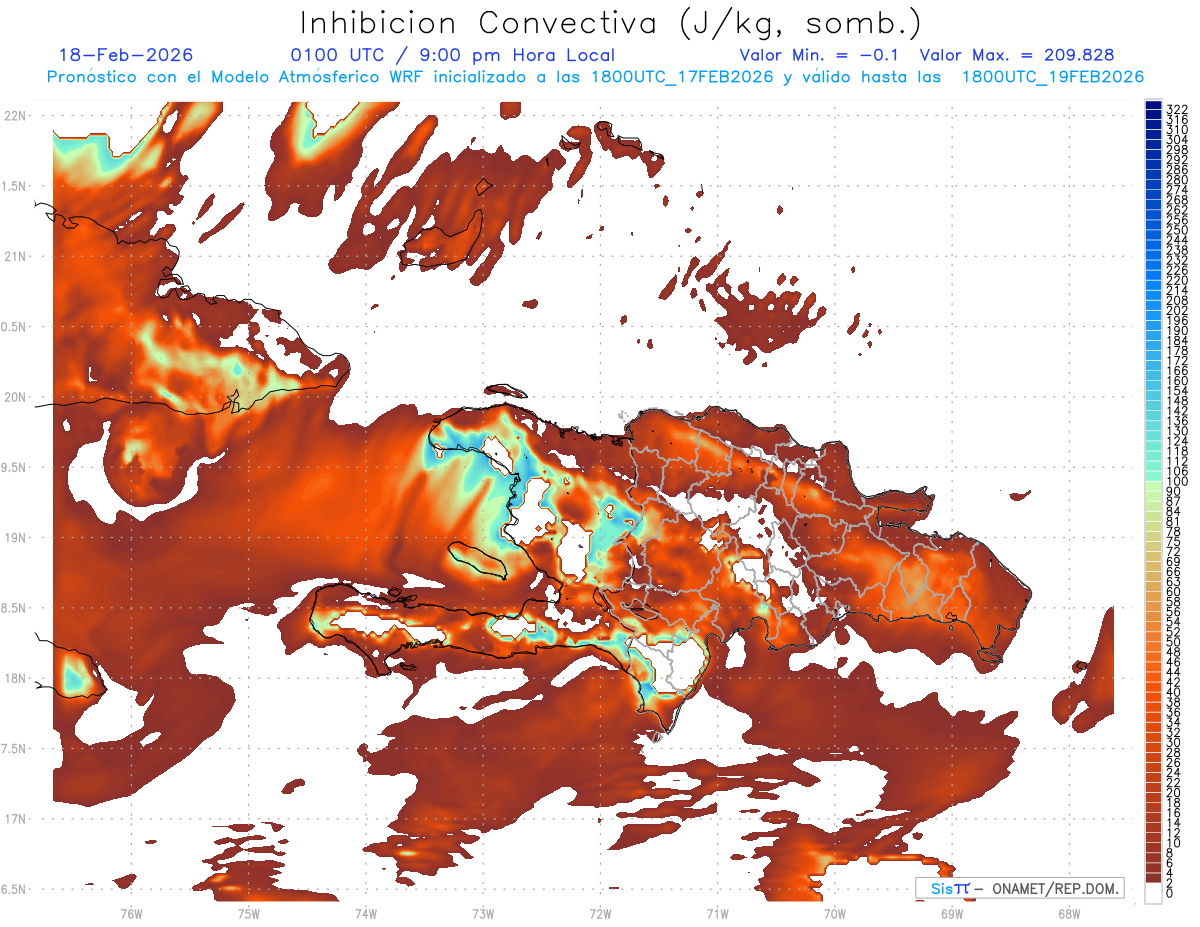
Task: Click the '322' value on the color scale
Action: (x=1176, y=108)
